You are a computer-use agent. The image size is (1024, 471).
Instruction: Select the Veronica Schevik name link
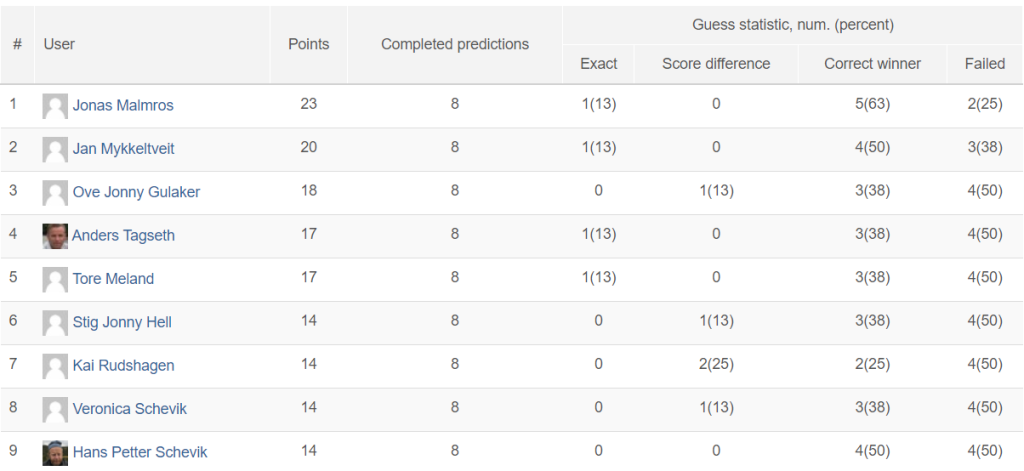pos(129,409)
